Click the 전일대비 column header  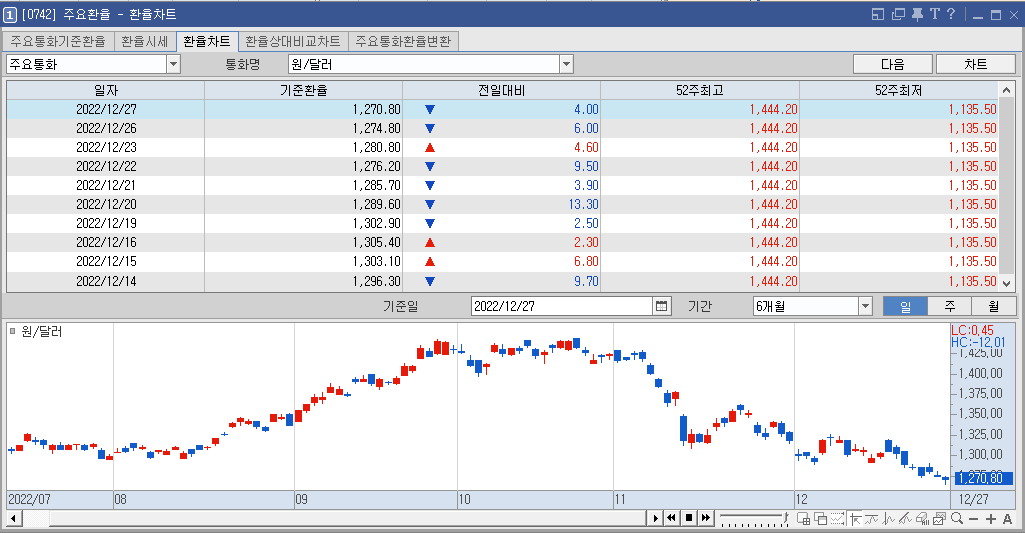click(501, 90)
